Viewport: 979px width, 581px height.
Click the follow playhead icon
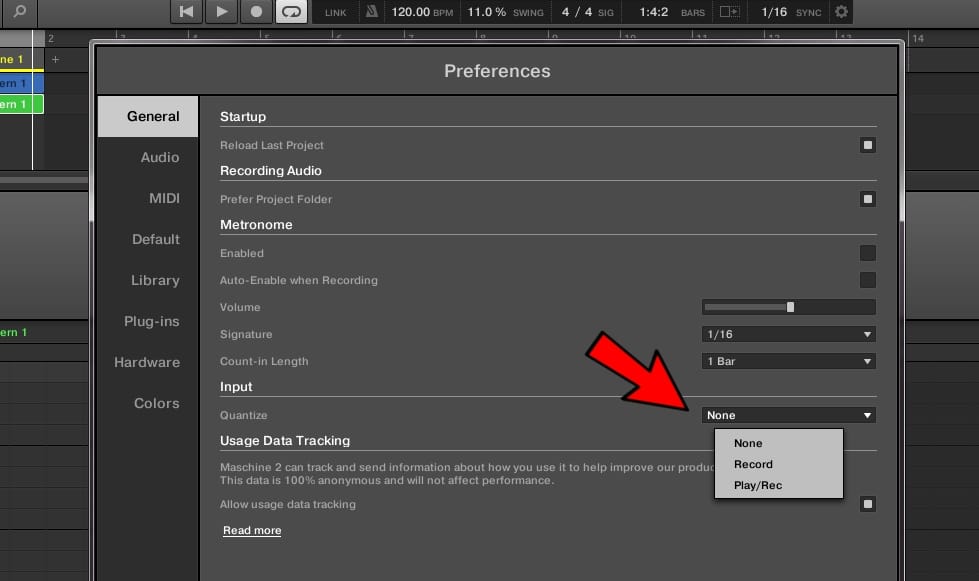click(x=730, y=12)
